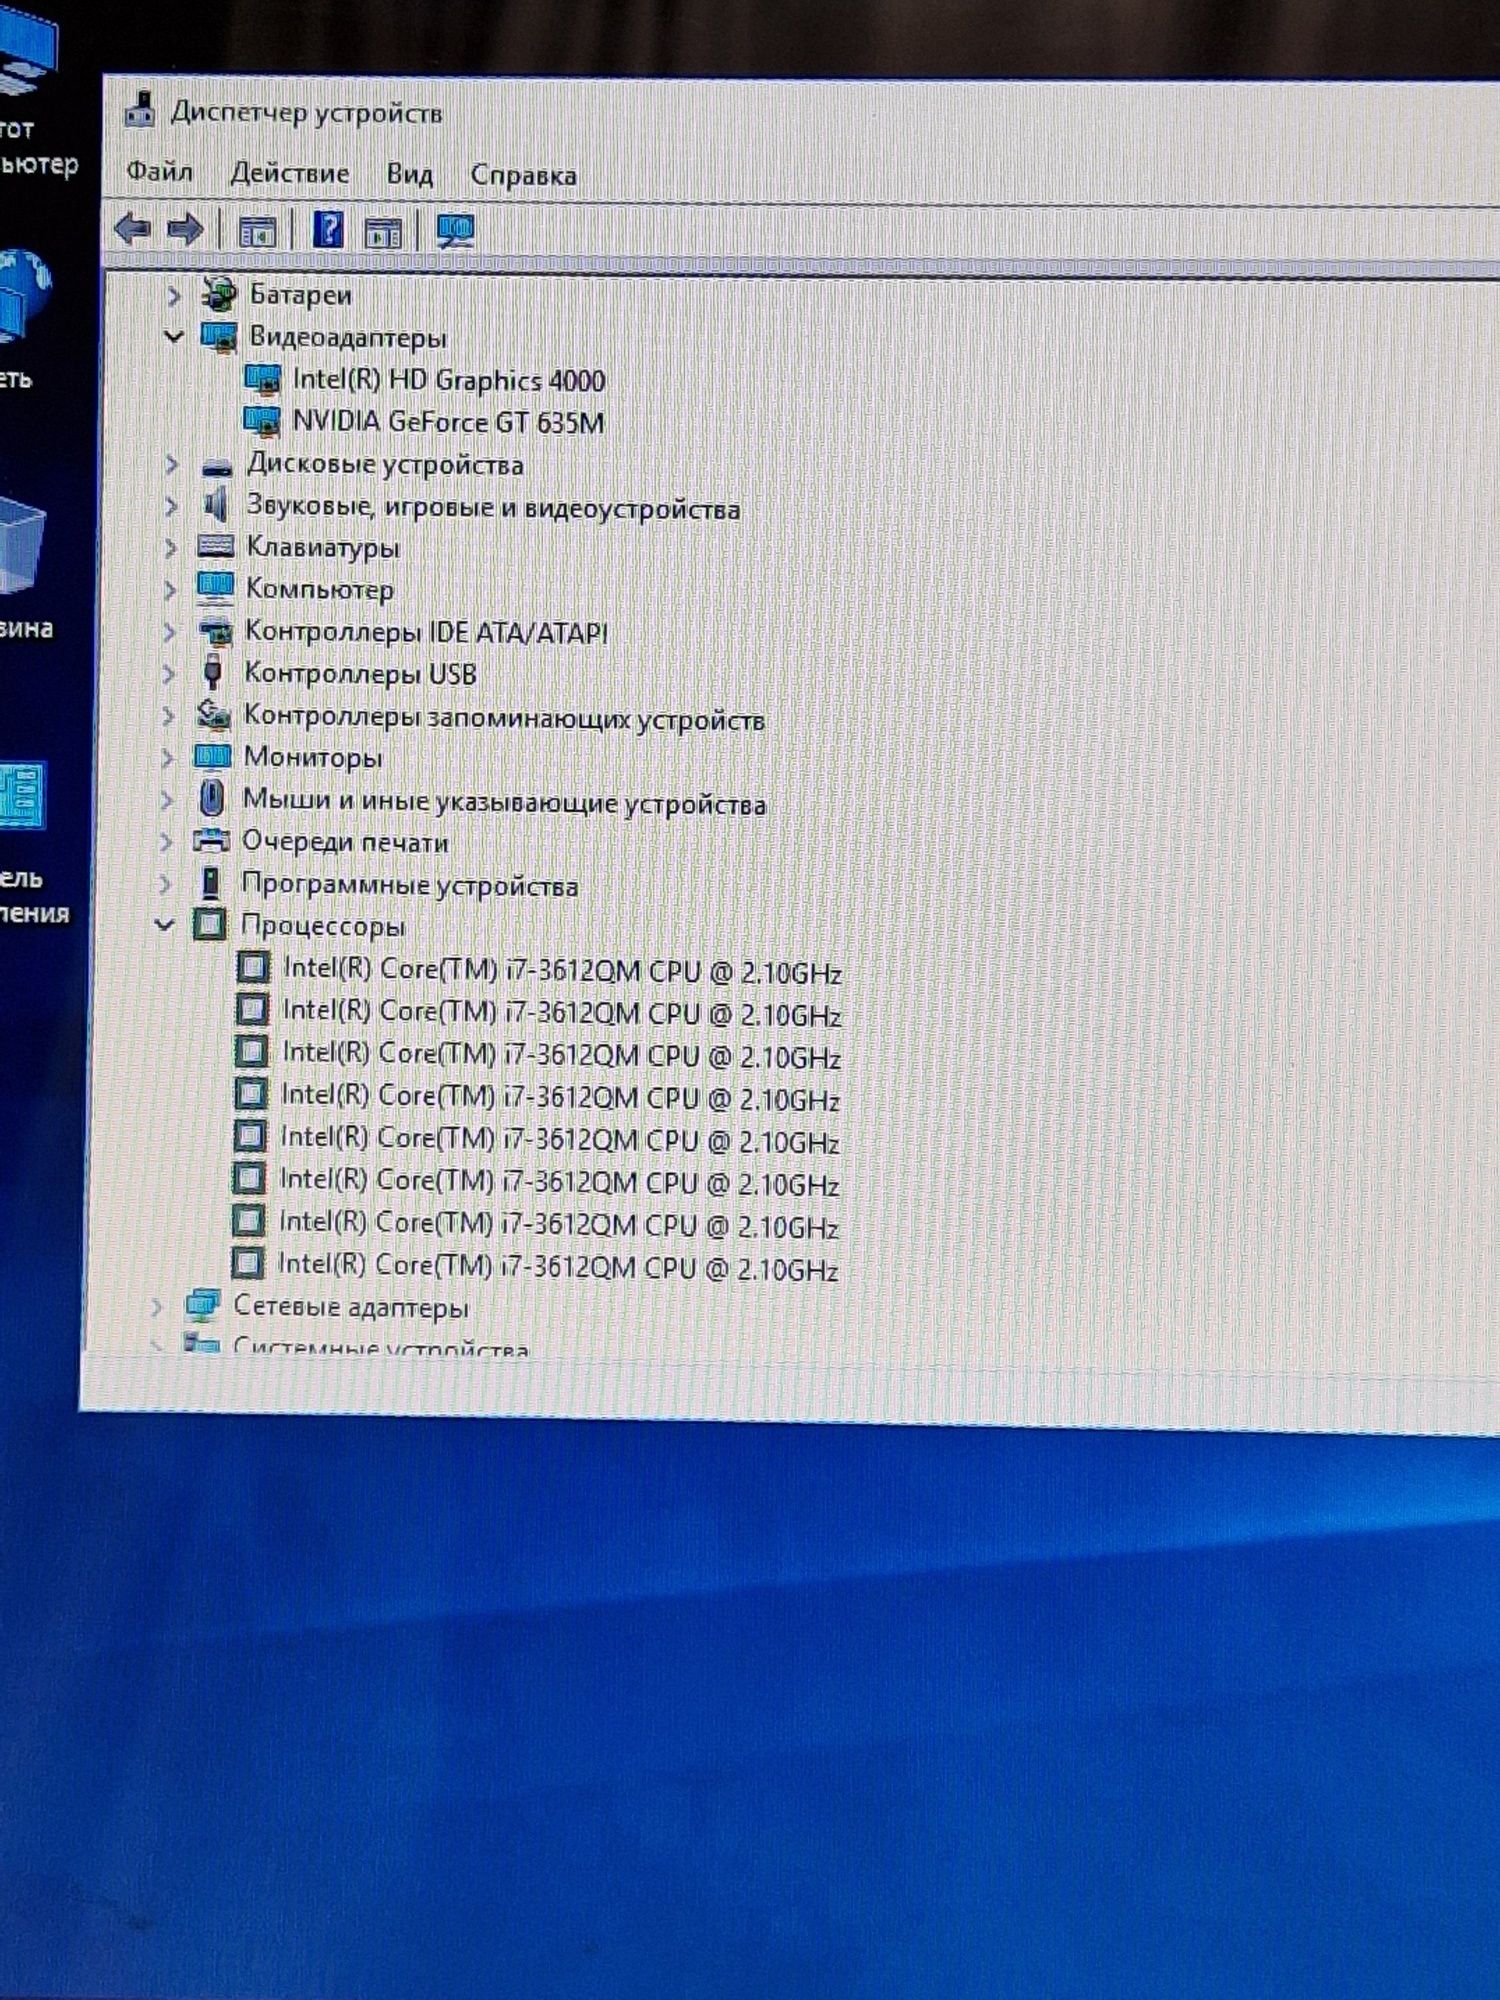Expand the Мониторы category

click(168, 758)
